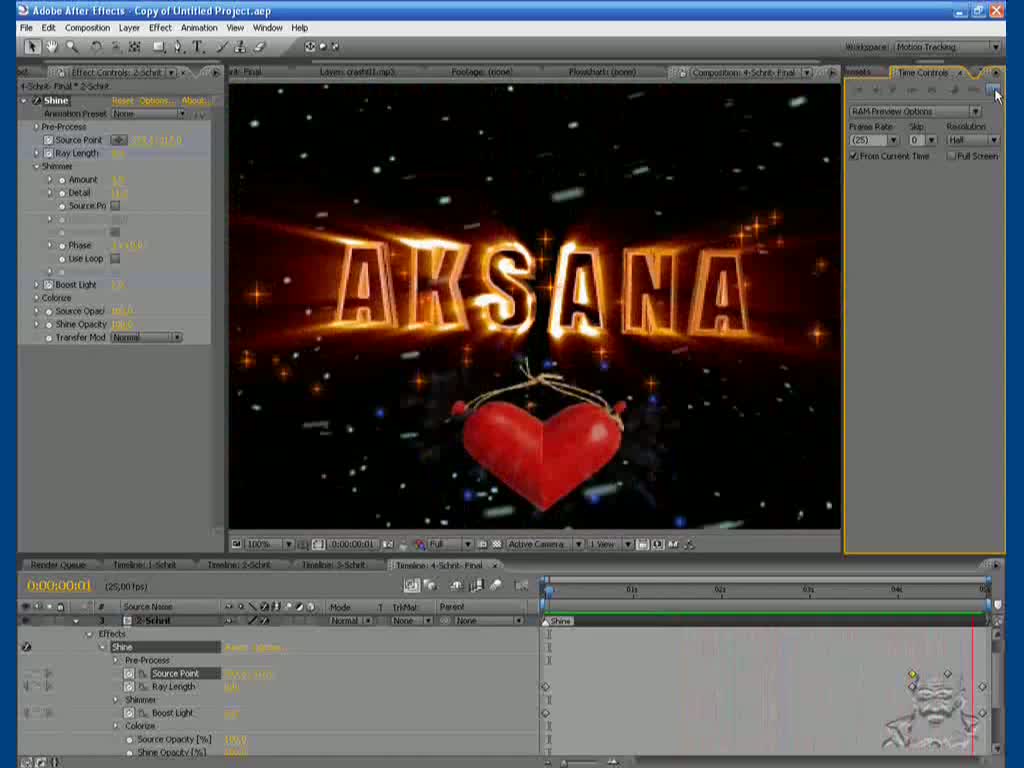1024x768 pixels.
Task: Enable the Full Screen checkbox
Action: point(951,156)
